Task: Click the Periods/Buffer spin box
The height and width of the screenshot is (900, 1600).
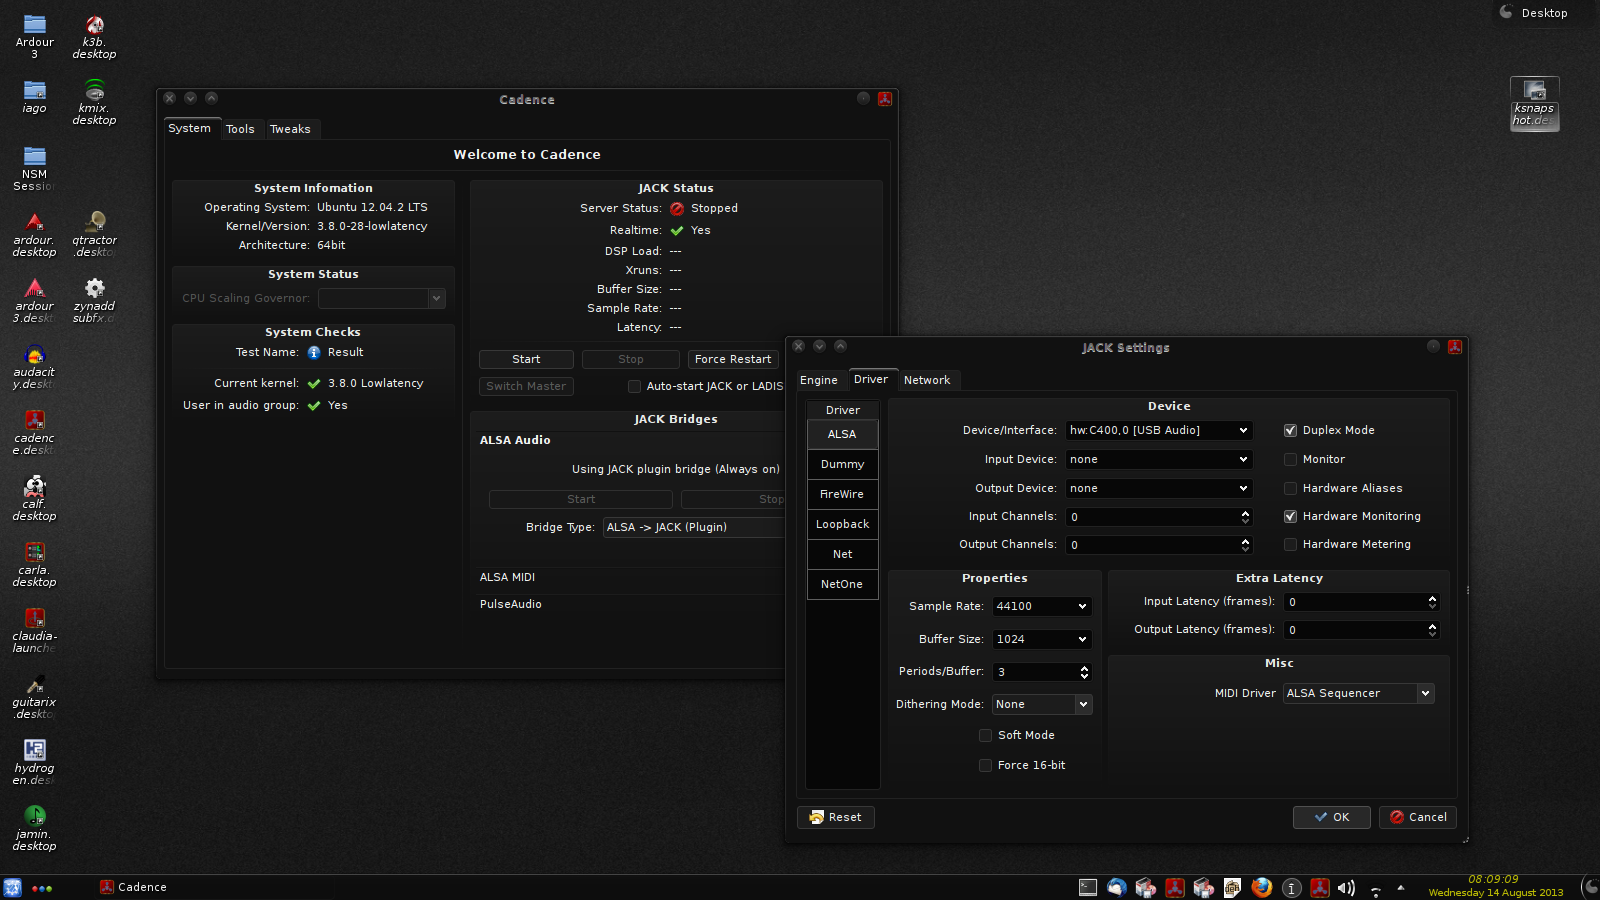Action: tap(1035, 673)
